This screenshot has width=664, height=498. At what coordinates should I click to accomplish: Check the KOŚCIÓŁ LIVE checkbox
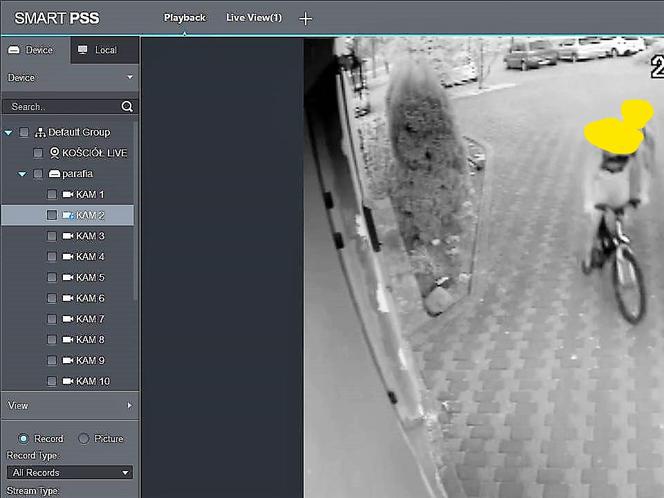[38, 153]
